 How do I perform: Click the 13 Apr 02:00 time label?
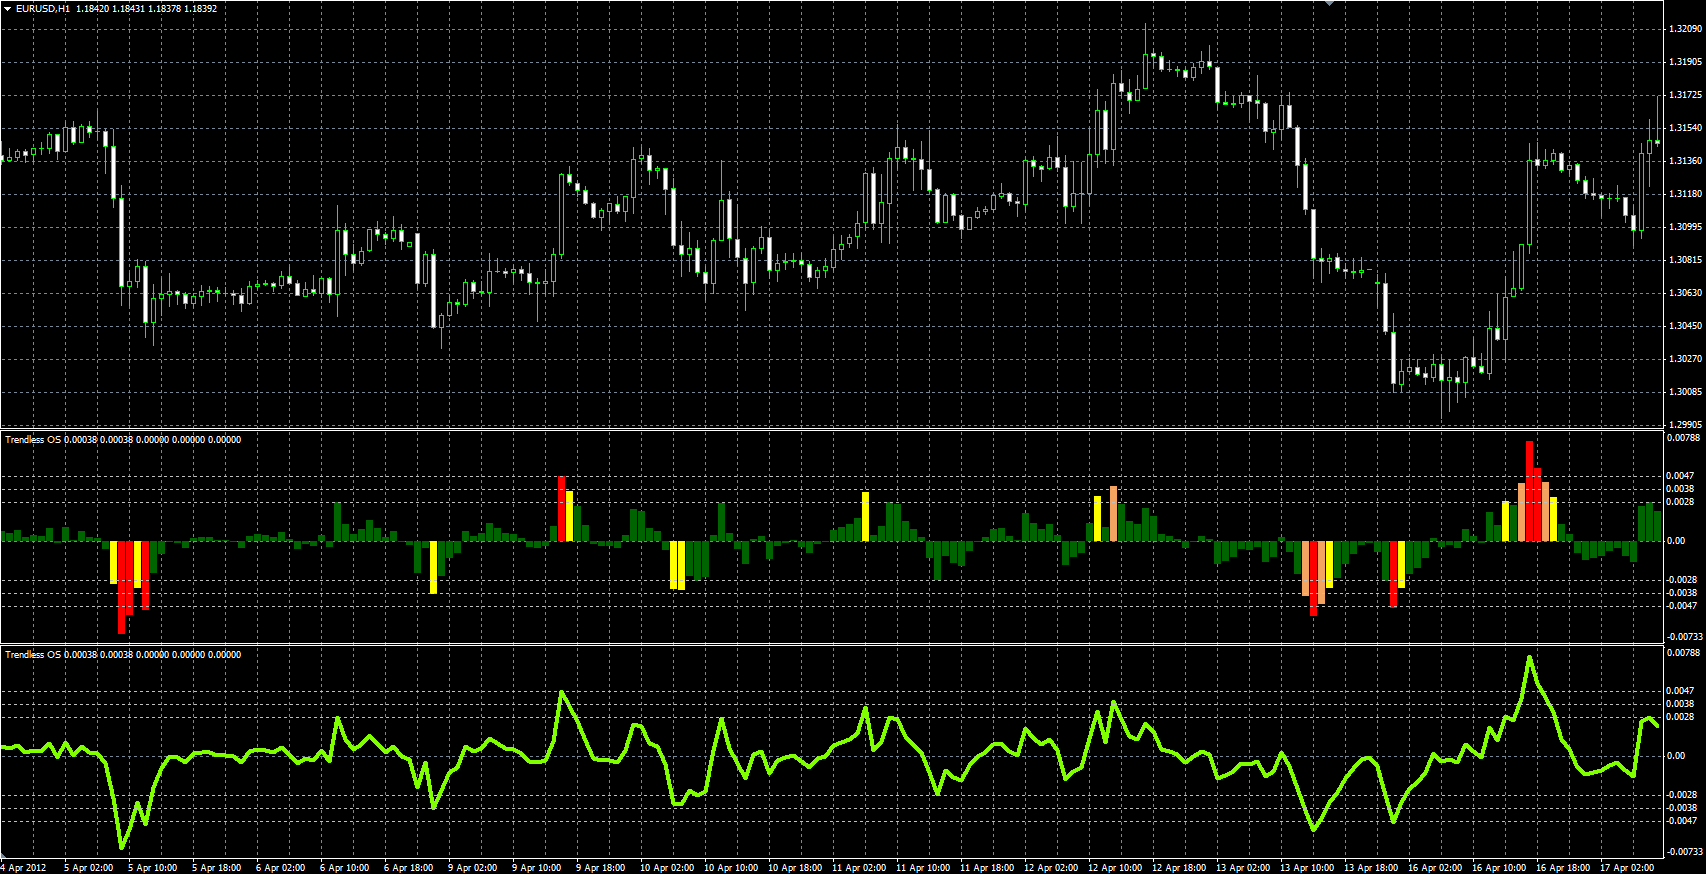coord(1243,868)
